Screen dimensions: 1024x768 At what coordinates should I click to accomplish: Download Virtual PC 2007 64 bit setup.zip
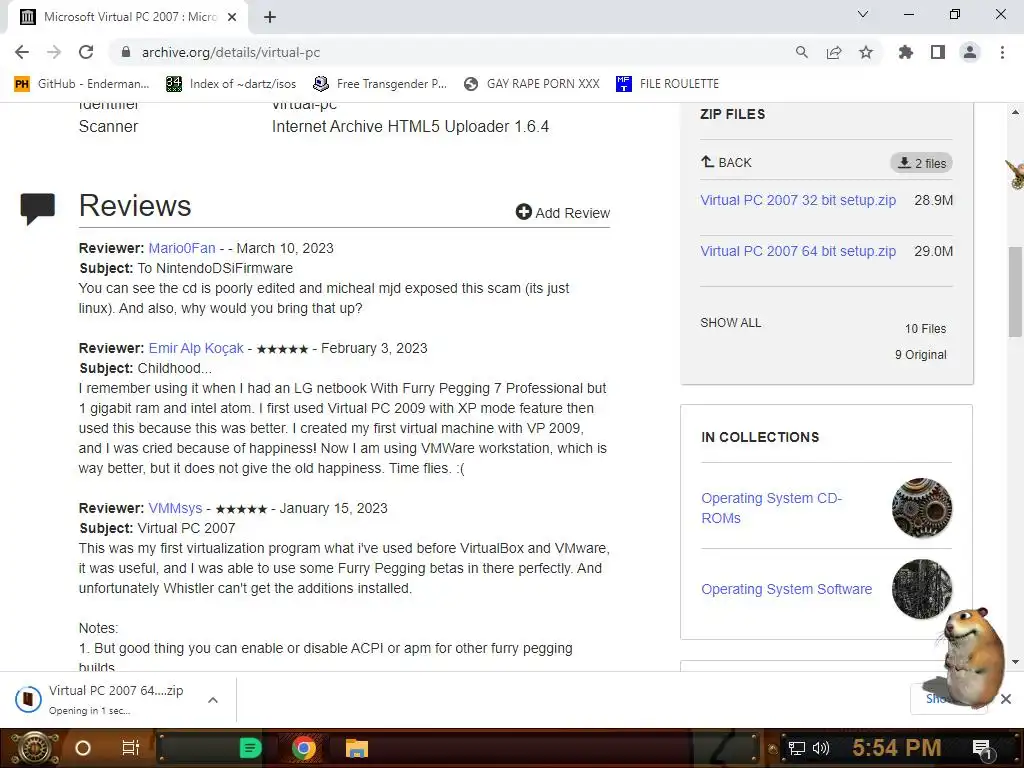(798, 251)
